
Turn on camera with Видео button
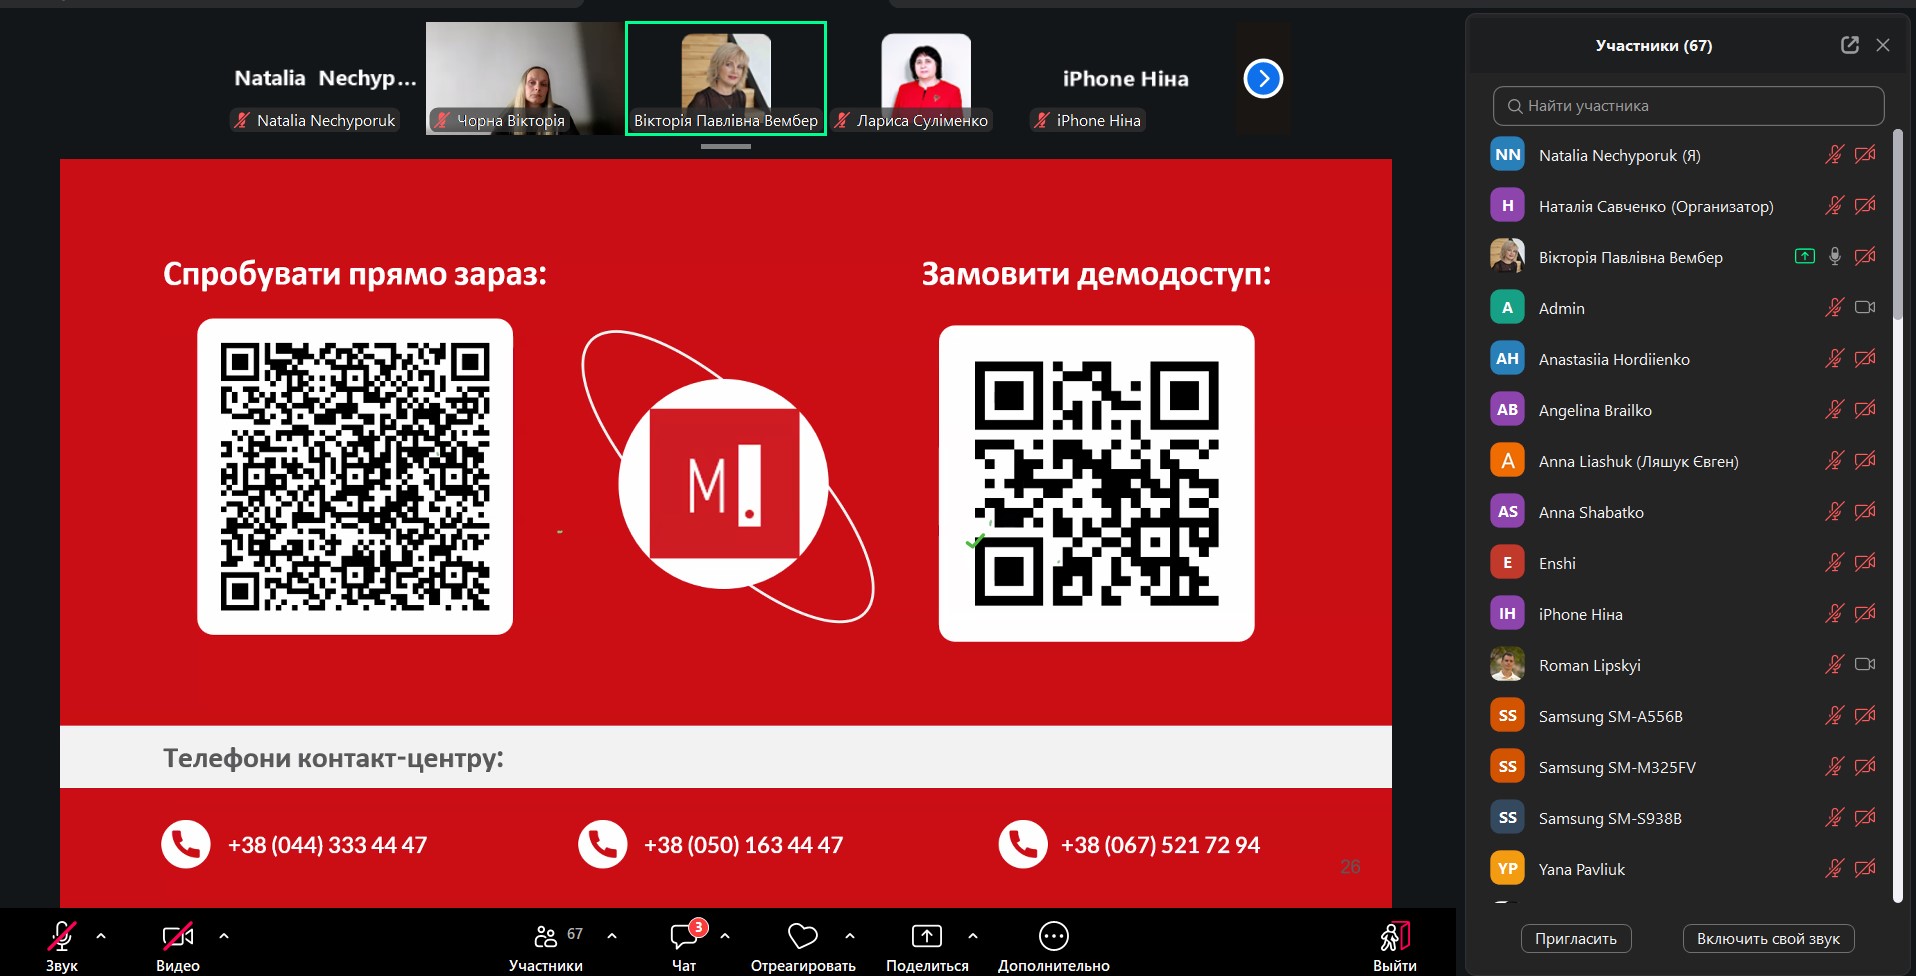pos(177,937)
